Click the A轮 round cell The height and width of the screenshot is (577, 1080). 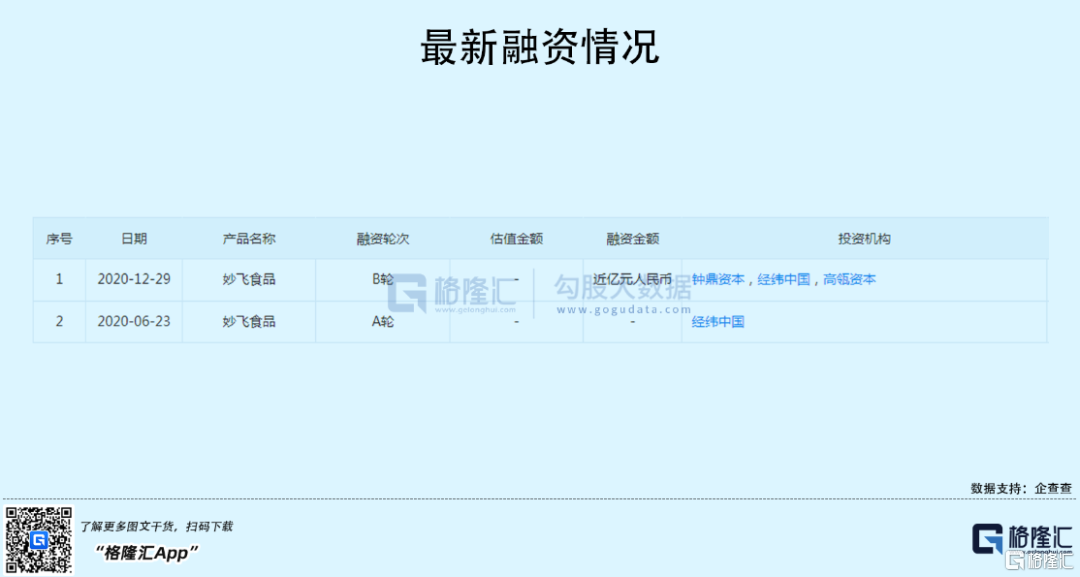point(382,322)
